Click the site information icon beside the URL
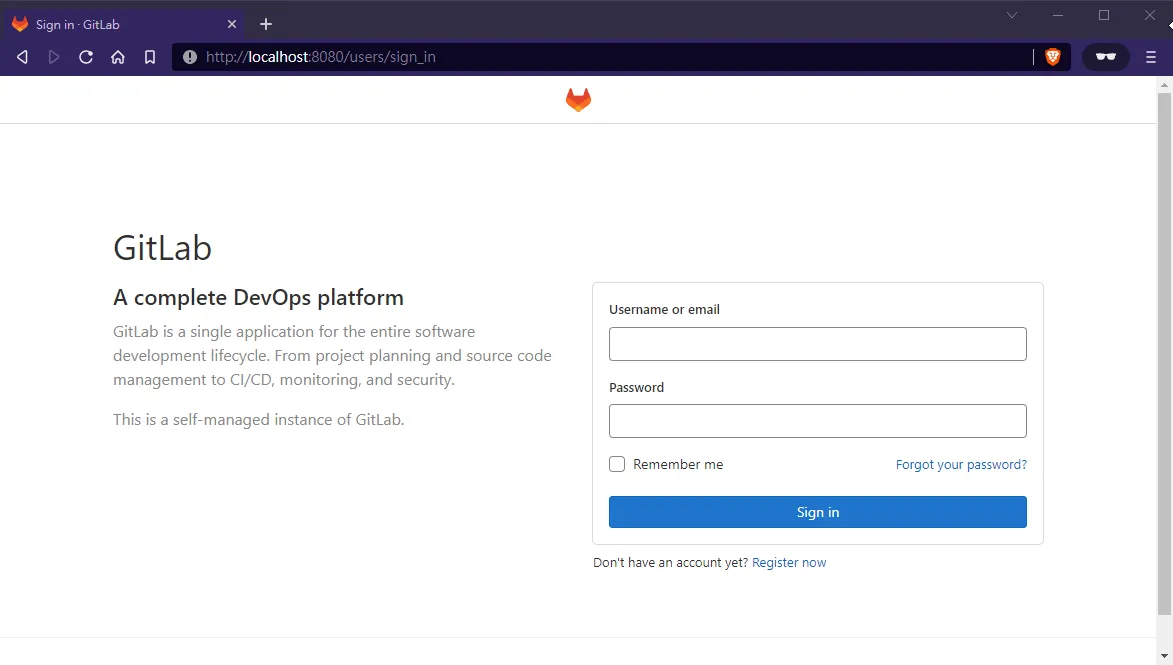Image resolution: width=1173 pixels, height=665 pixels. 190,57
